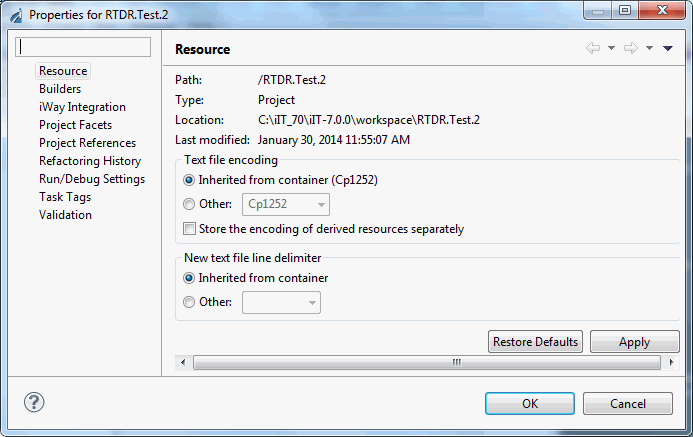Click the filter text input field
Viewport: 693px width, 437px height.
click(83, 47)
